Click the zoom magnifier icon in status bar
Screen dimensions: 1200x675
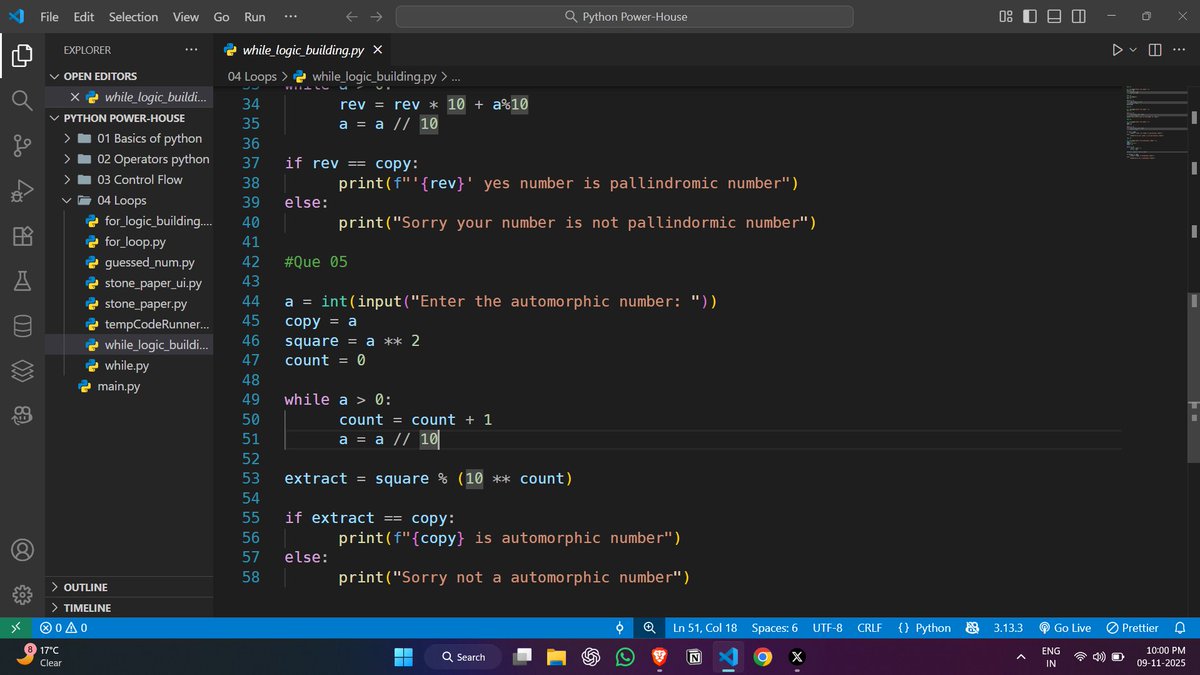tap(649, 628)
